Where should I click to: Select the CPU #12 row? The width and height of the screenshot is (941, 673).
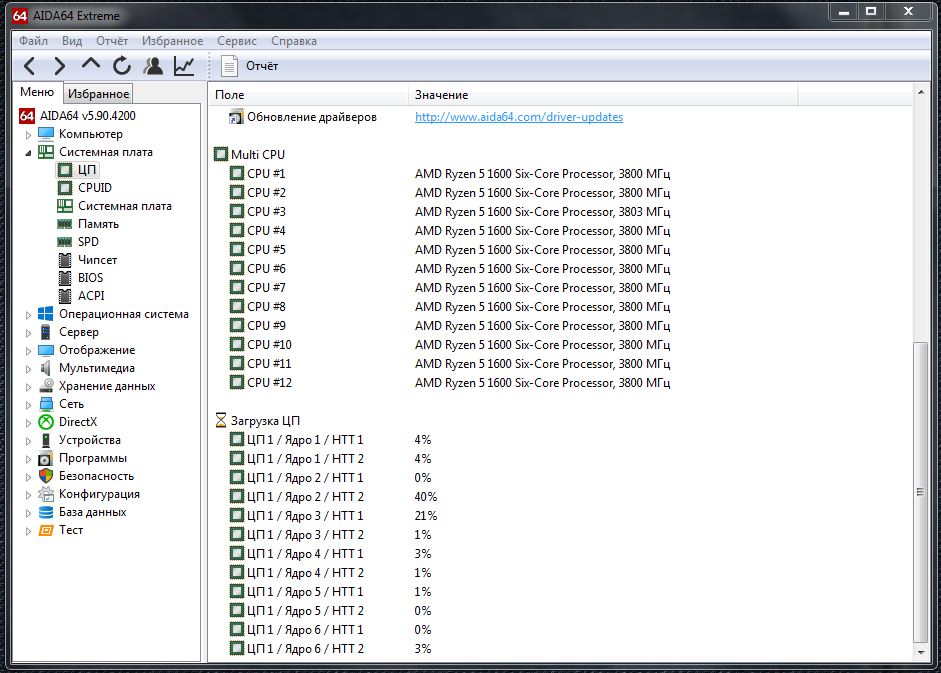coord(449,382)
